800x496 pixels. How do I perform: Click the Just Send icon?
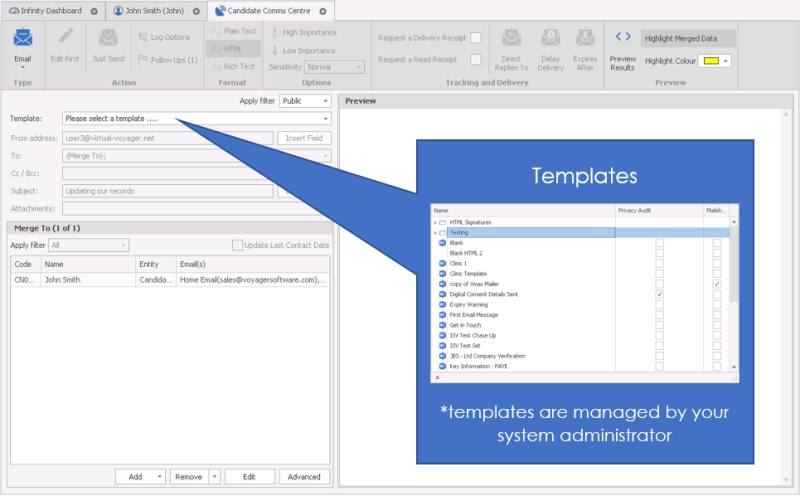click(x=108, y=40)
